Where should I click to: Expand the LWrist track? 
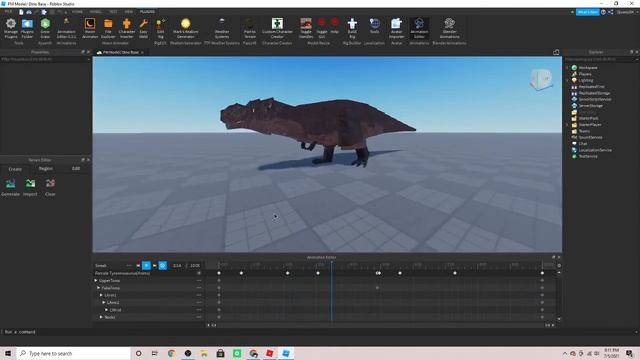tap(107, 310)
